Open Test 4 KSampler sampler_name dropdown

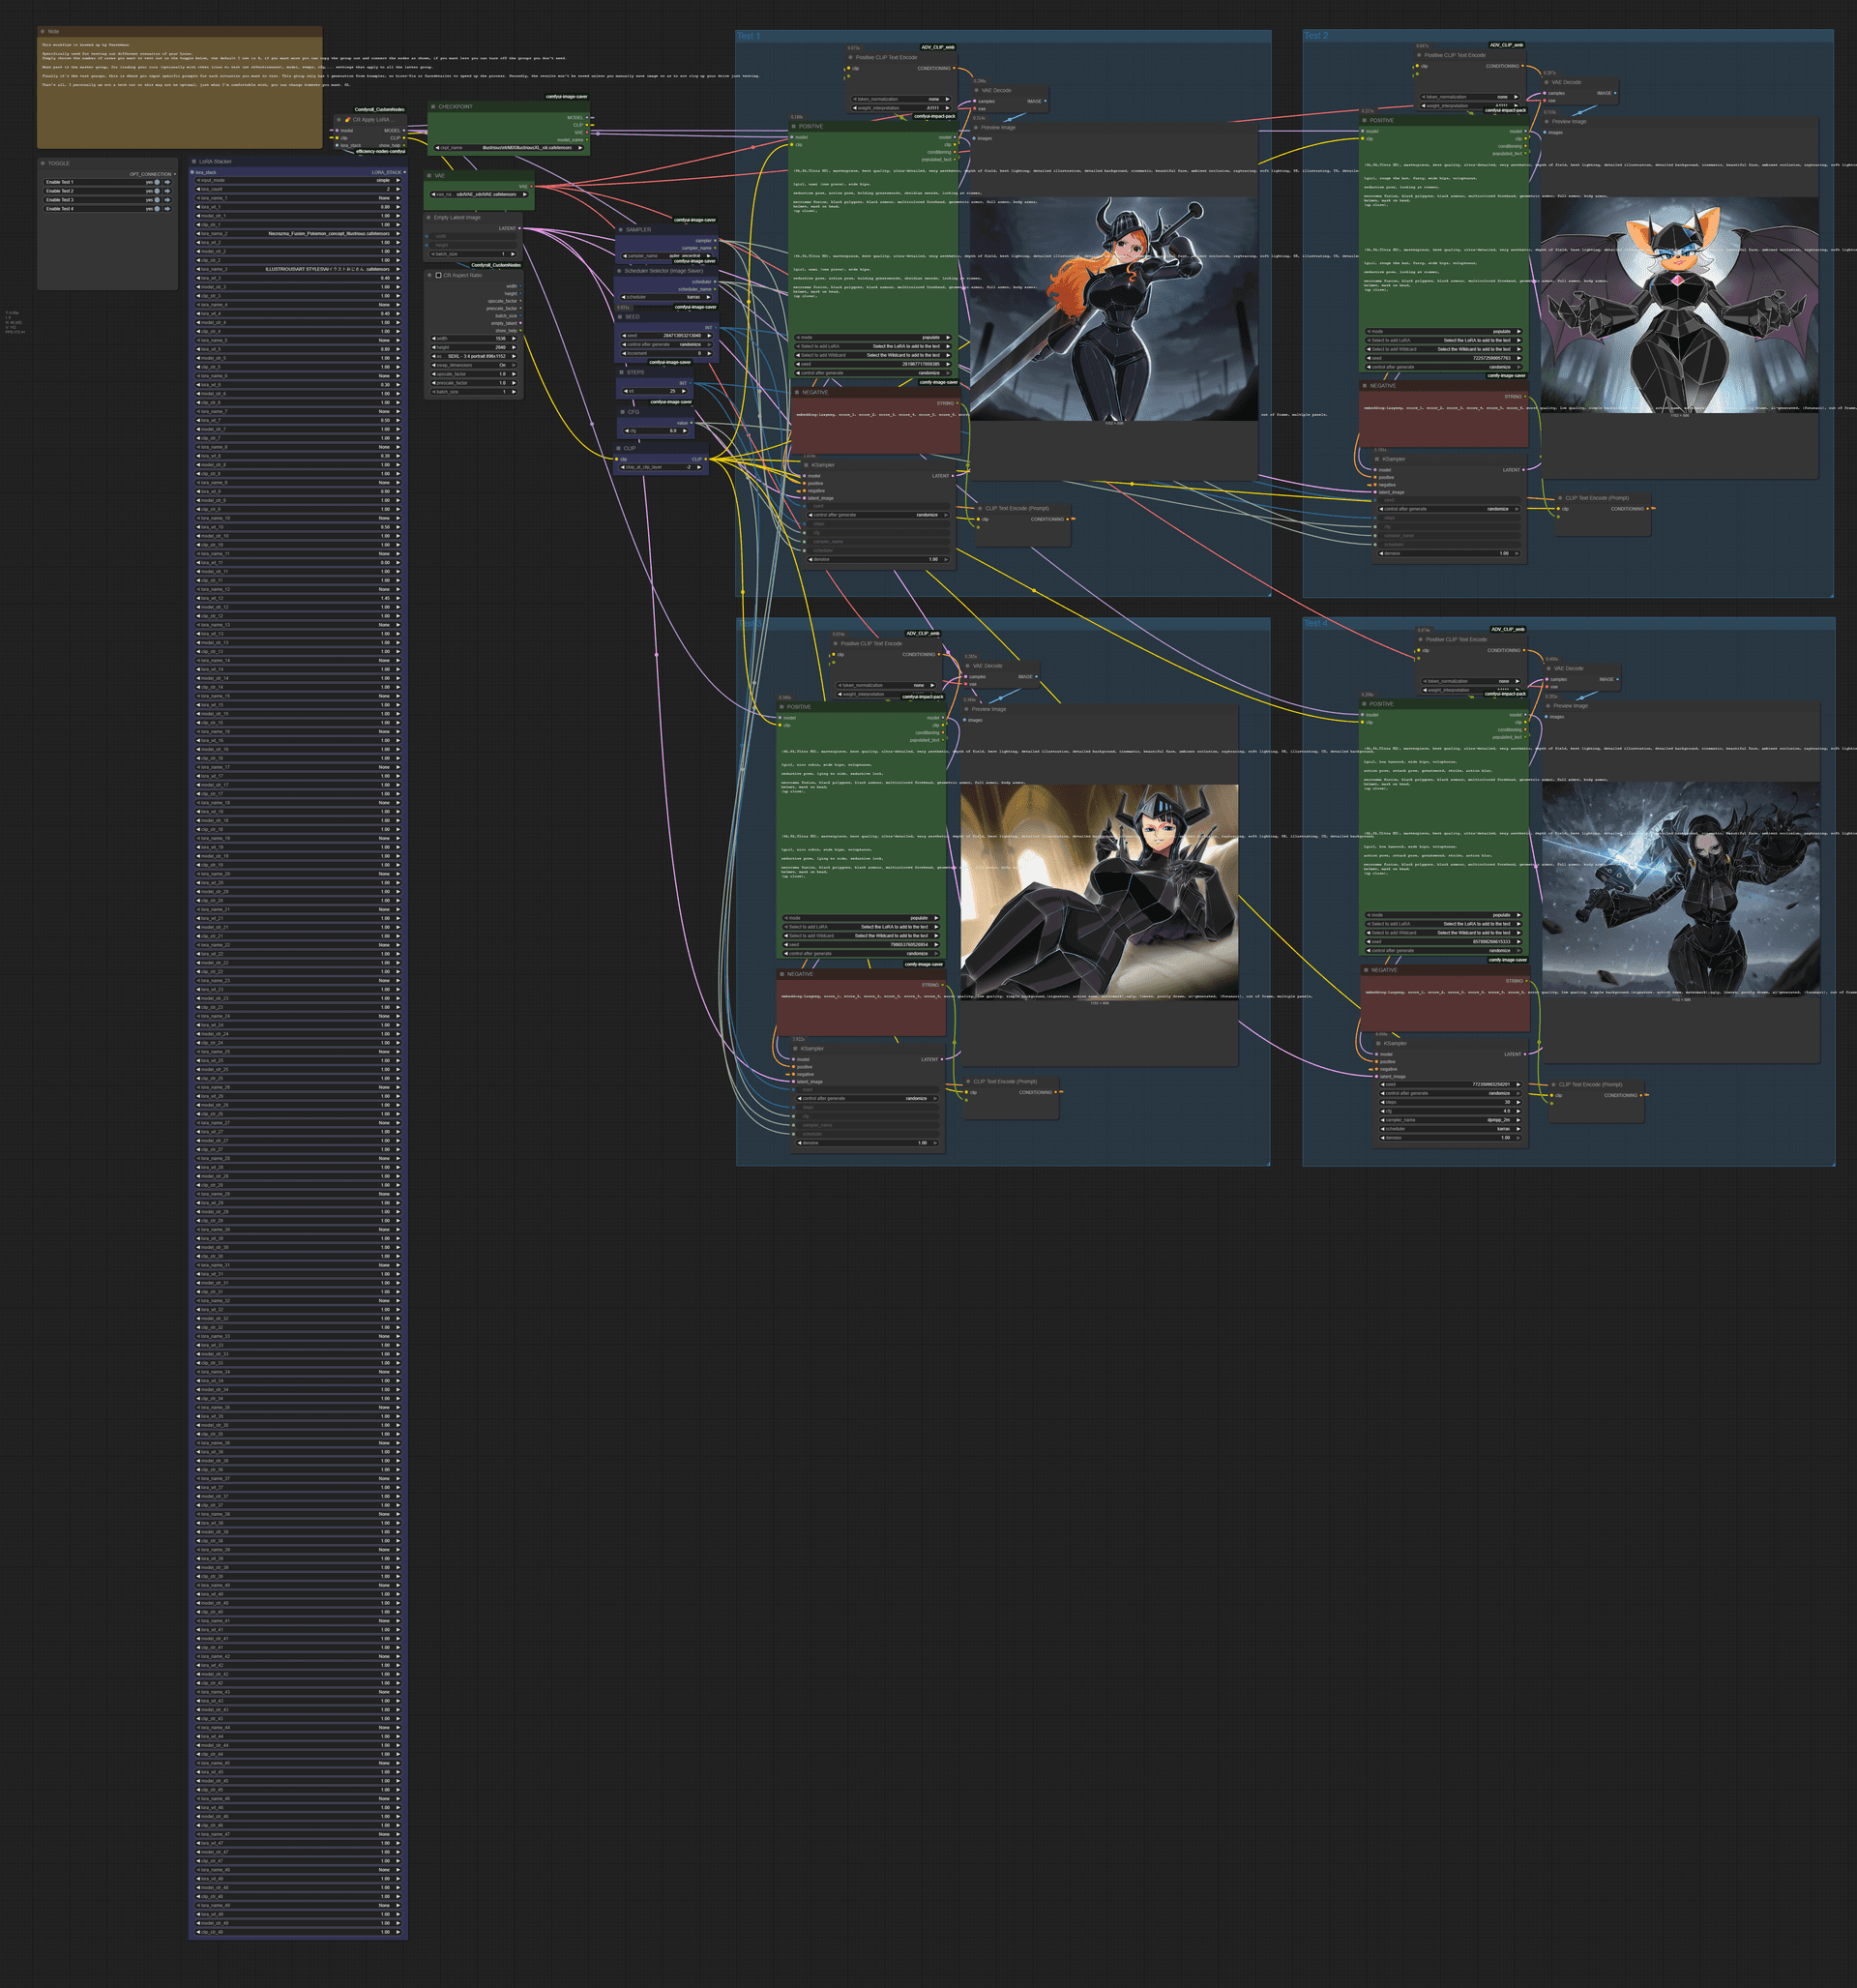pos(1449,1120)
